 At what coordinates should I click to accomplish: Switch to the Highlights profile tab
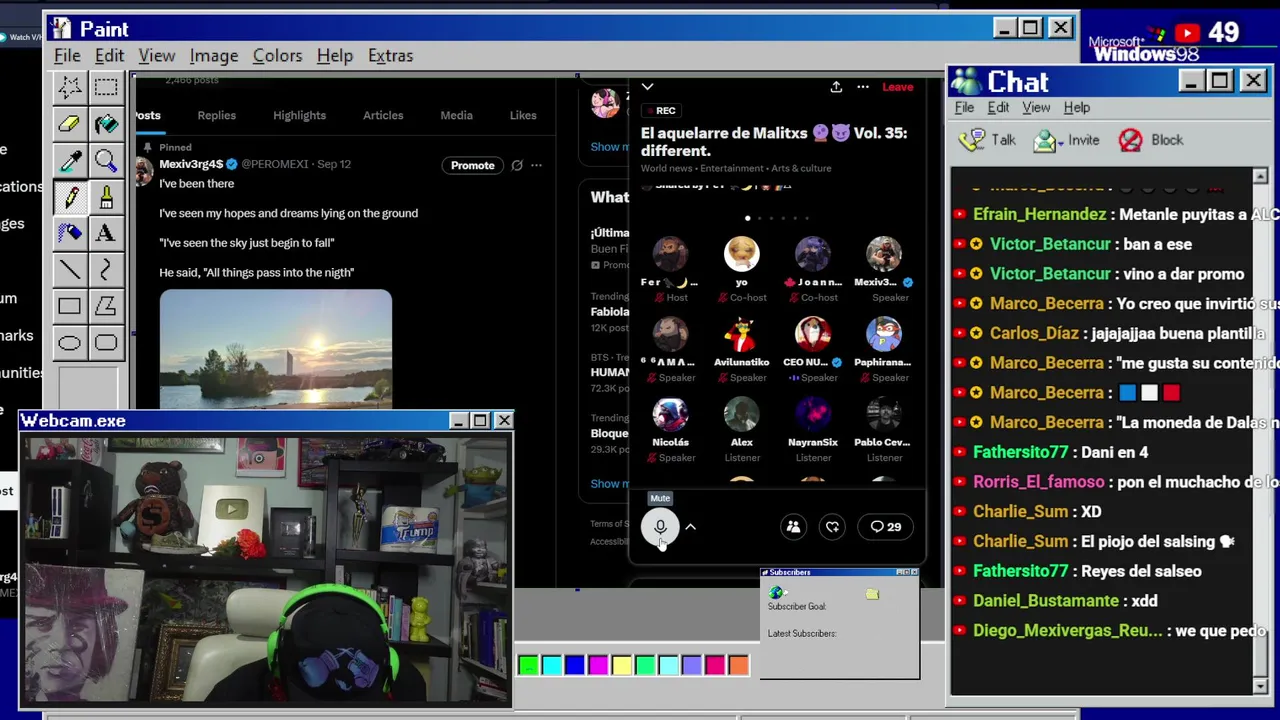(300, 115)
